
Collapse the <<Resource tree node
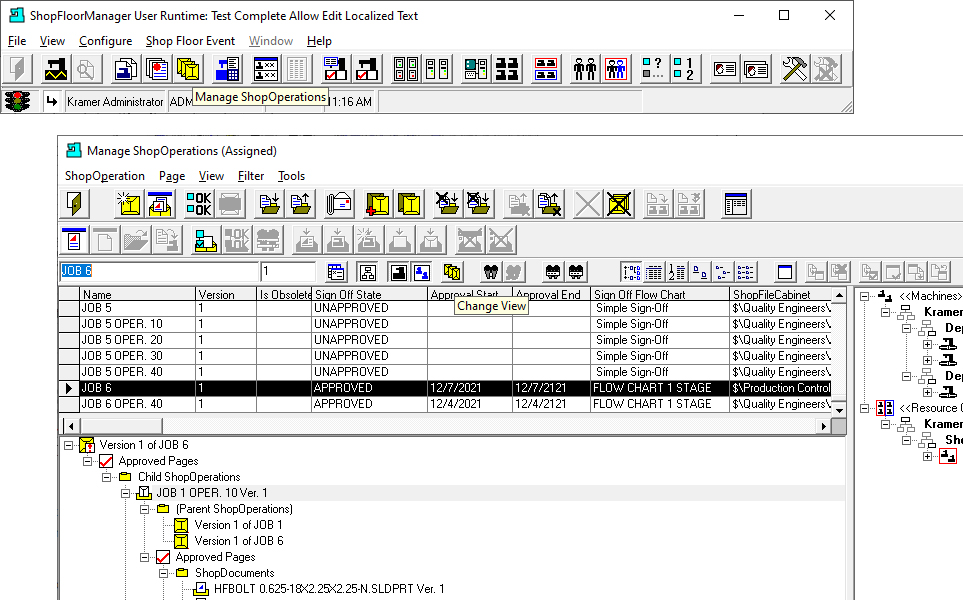click(x=865, y=408)
